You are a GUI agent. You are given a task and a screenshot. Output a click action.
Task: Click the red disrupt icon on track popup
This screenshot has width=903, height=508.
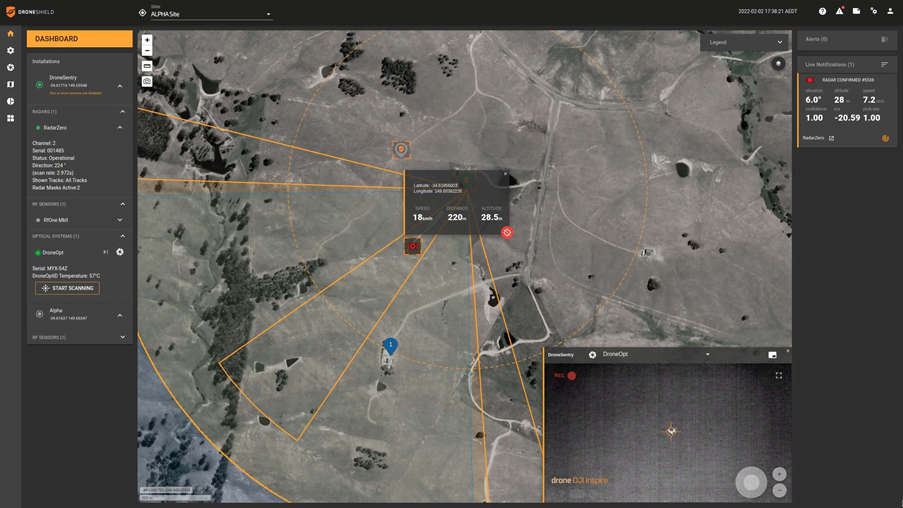(x=507, y=232)
